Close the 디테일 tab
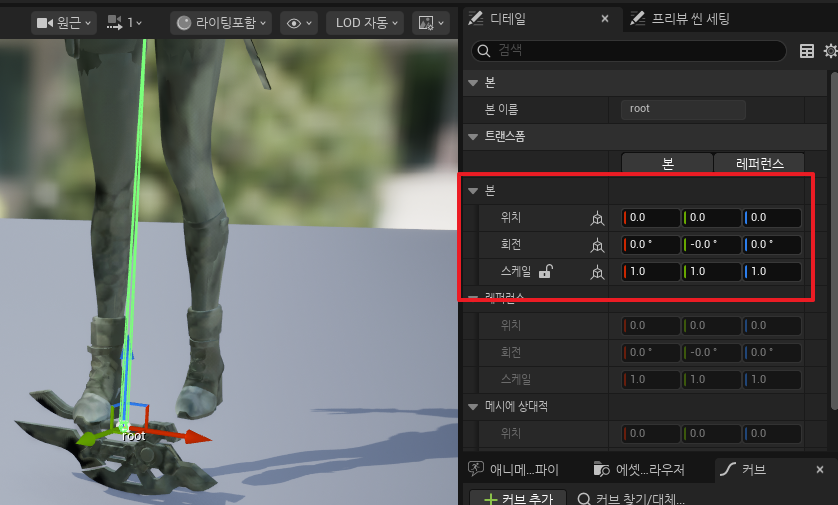 pos(602,18)
